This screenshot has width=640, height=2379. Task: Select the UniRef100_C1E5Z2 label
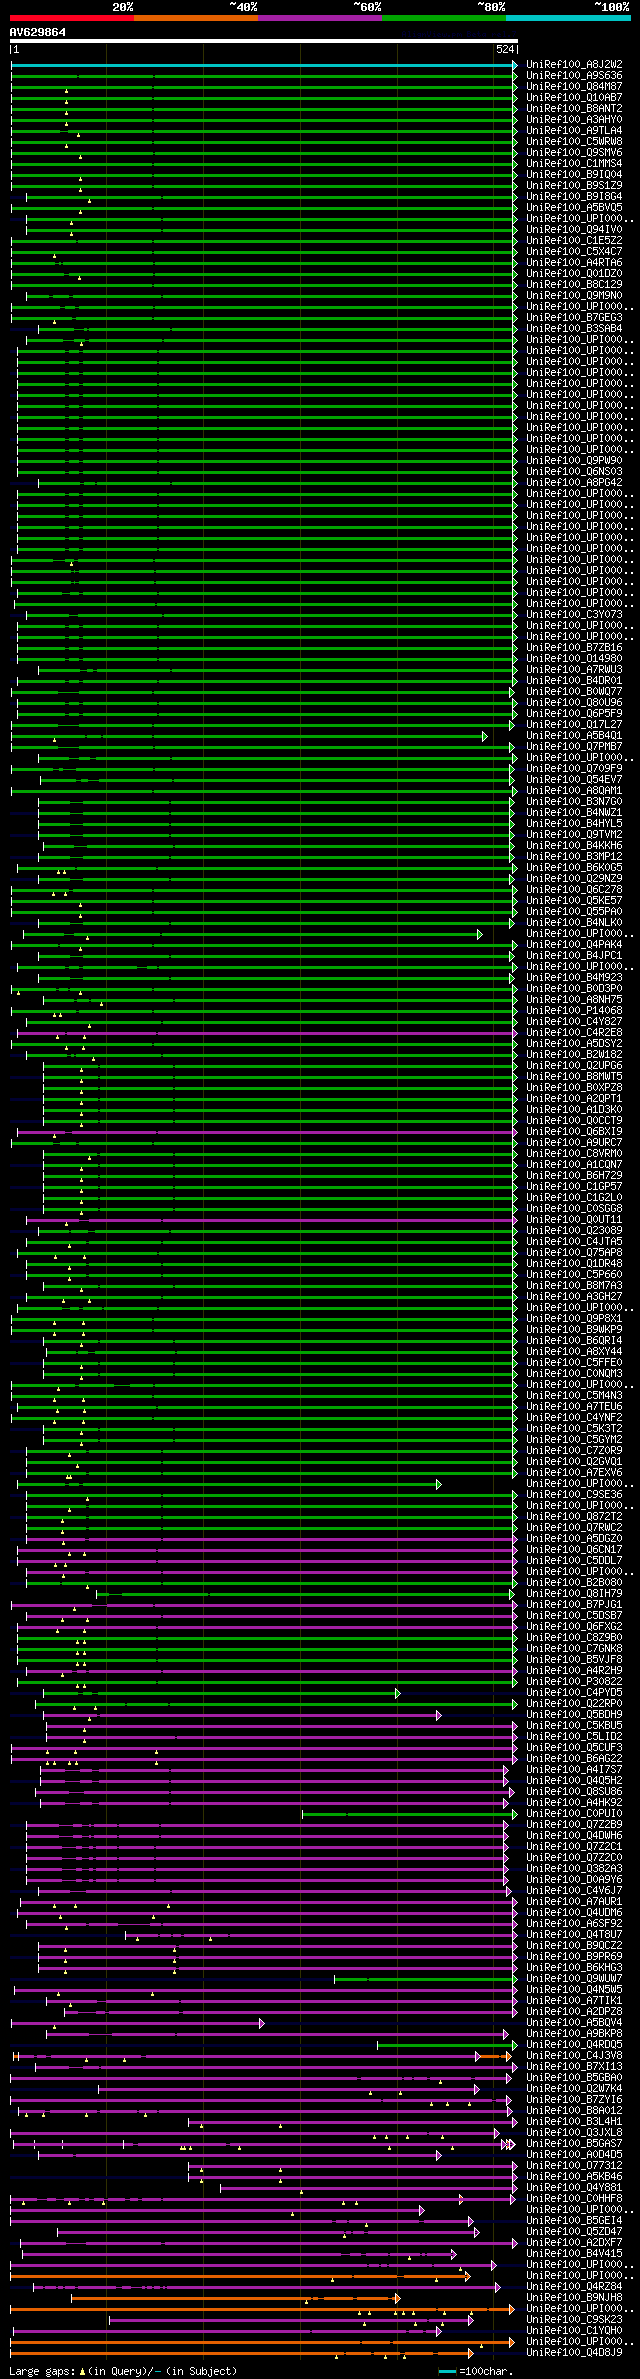pos(574,241)
